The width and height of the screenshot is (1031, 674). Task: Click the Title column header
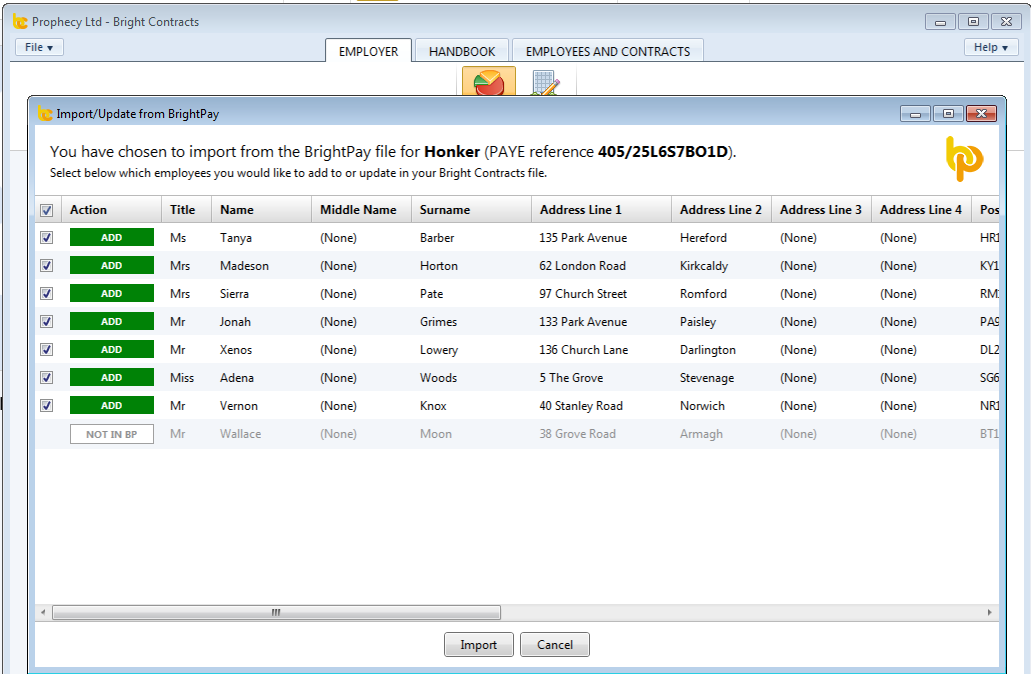click(x=187, y=210)
